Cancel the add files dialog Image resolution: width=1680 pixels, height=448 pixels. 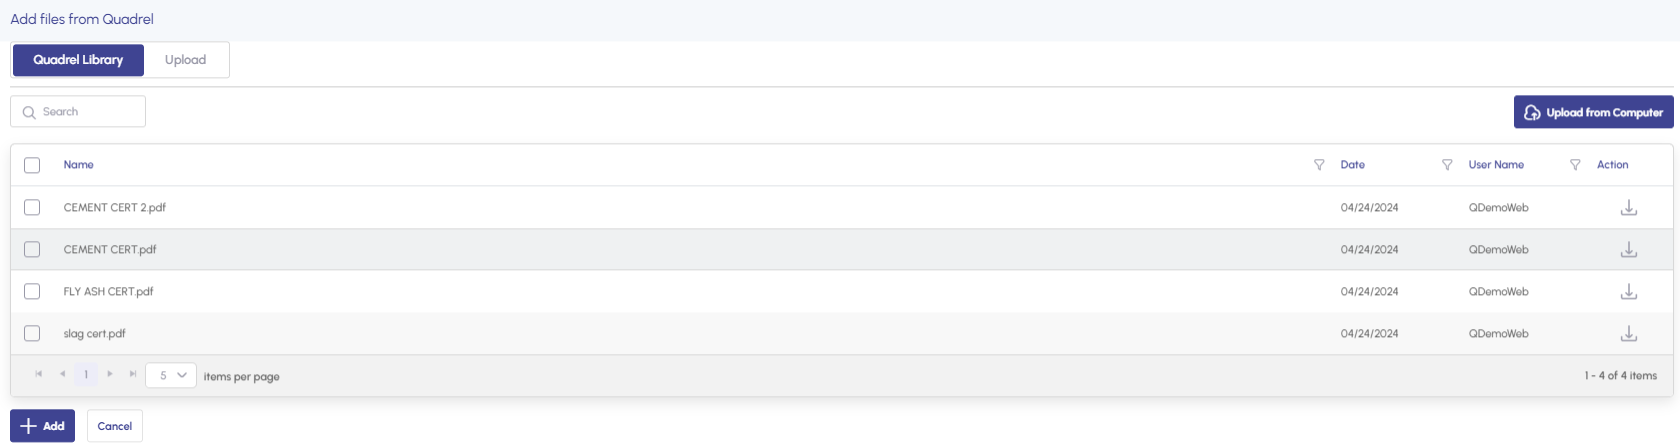115,426
